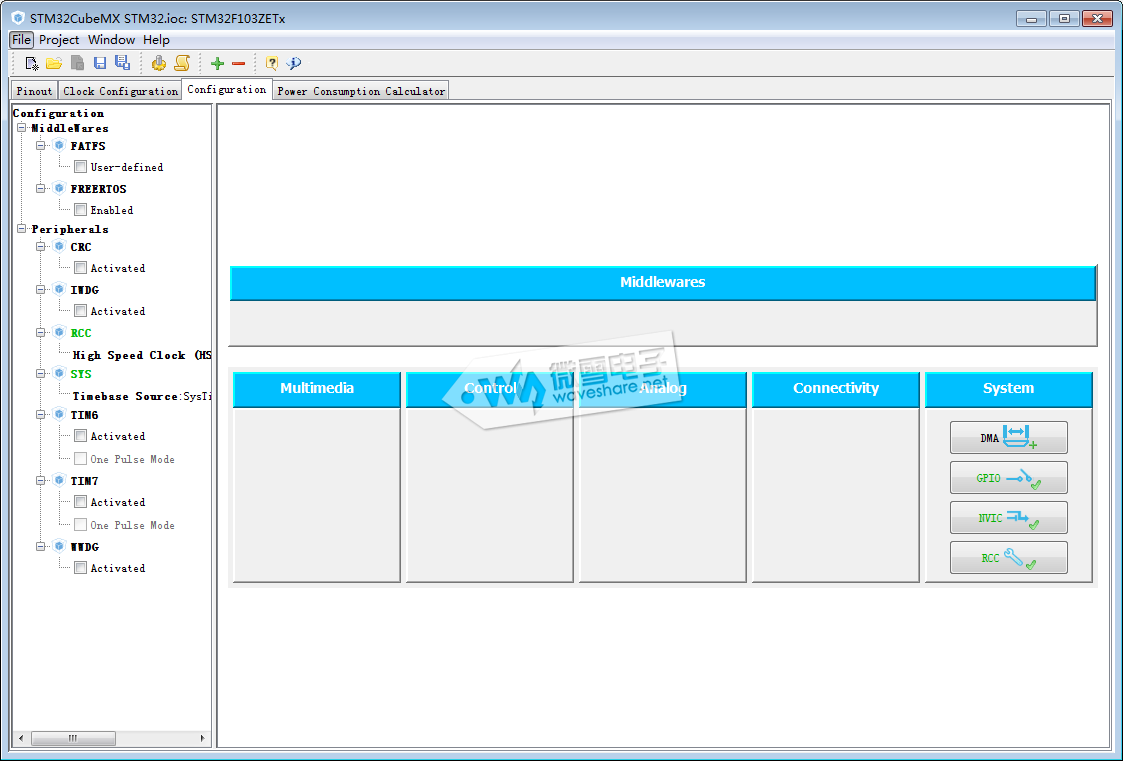Click the cube icon beside FREERTOS
The width and height of the screenshot is (1123, 761).
point(59,188)
